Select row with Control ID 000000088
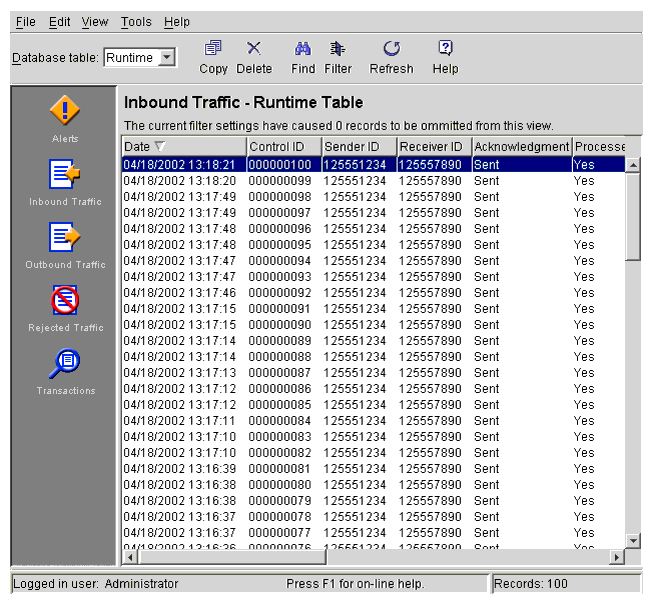653x604 pixels. (374, 357)
